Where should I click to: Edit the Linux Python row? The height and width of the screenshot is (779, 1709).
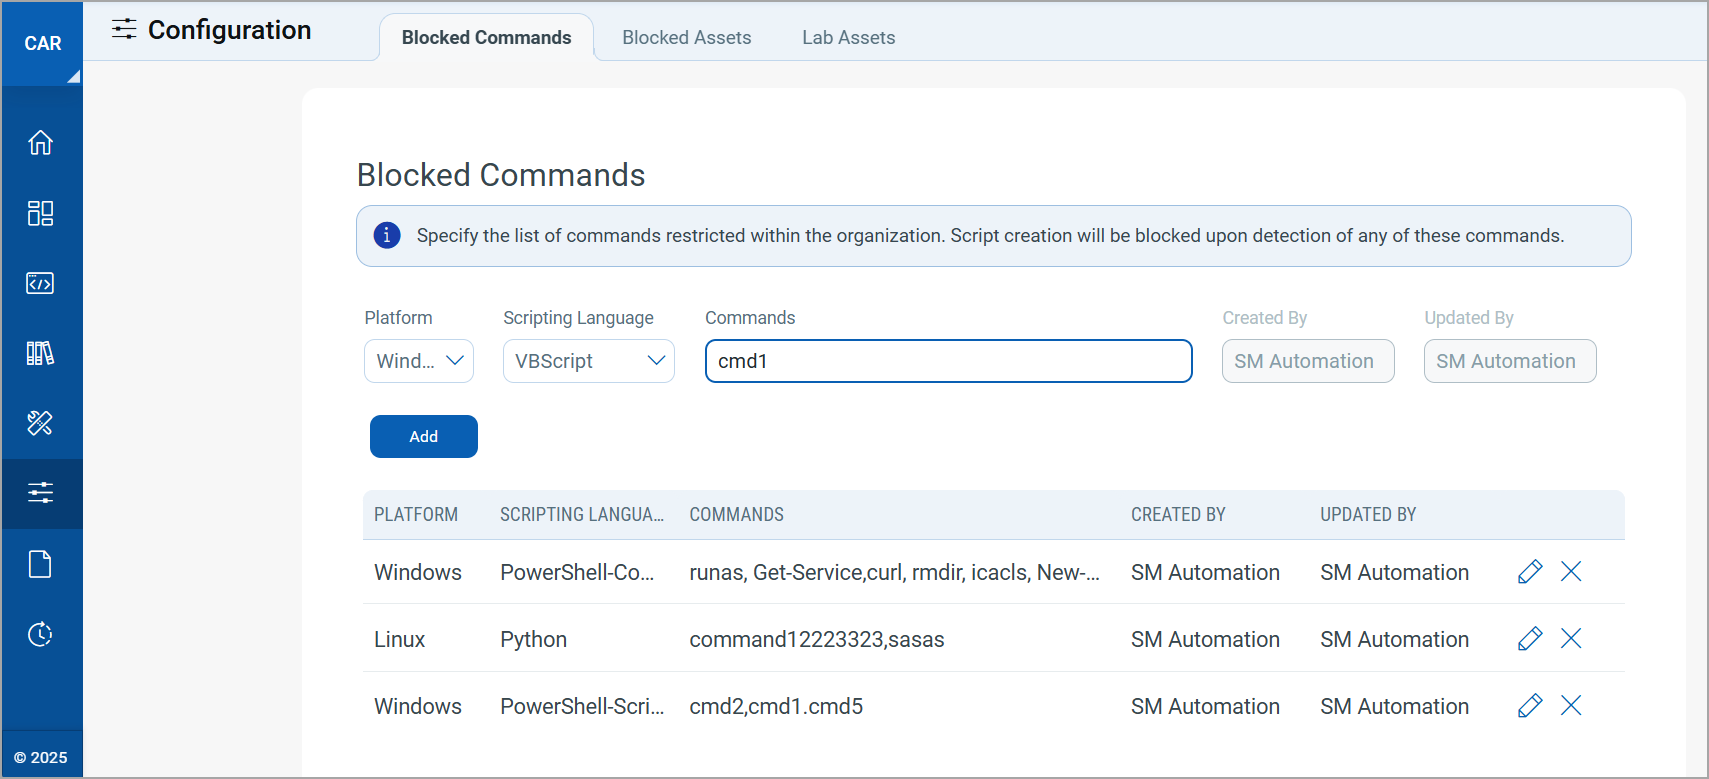coord(1529,639)
